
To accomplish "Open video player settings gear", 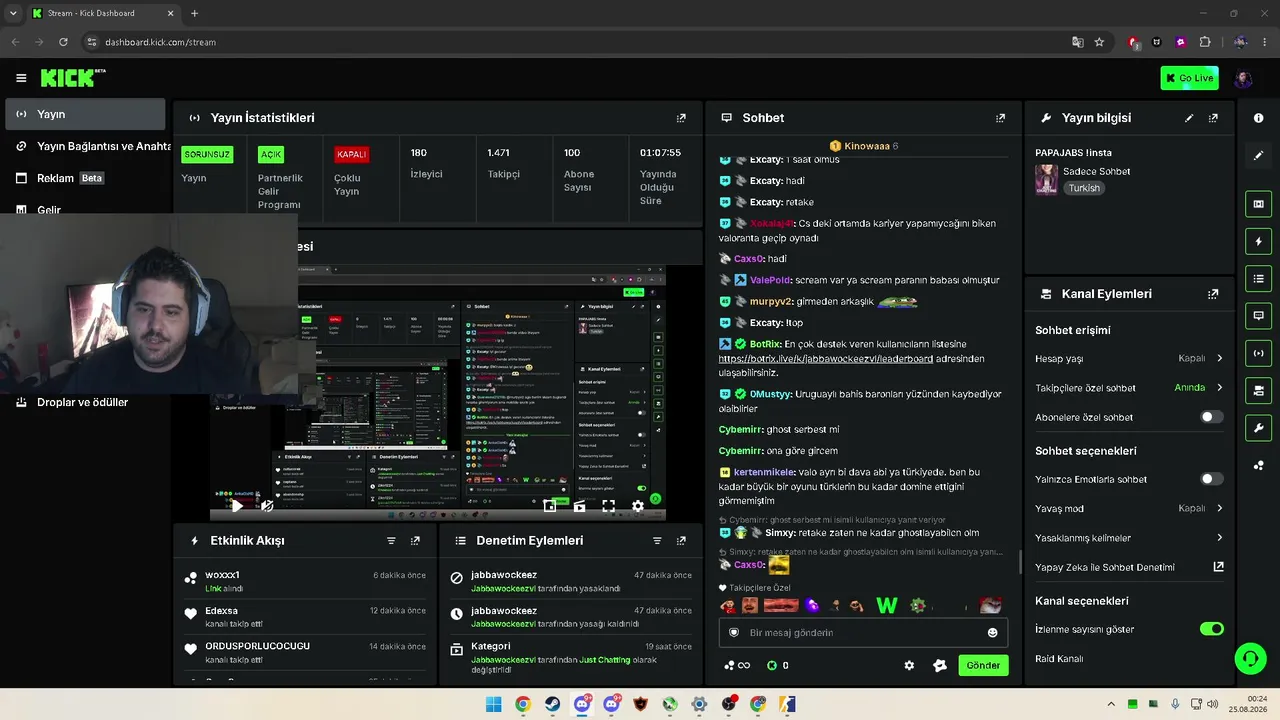I will pyautogui.click(x=638, y=506).
